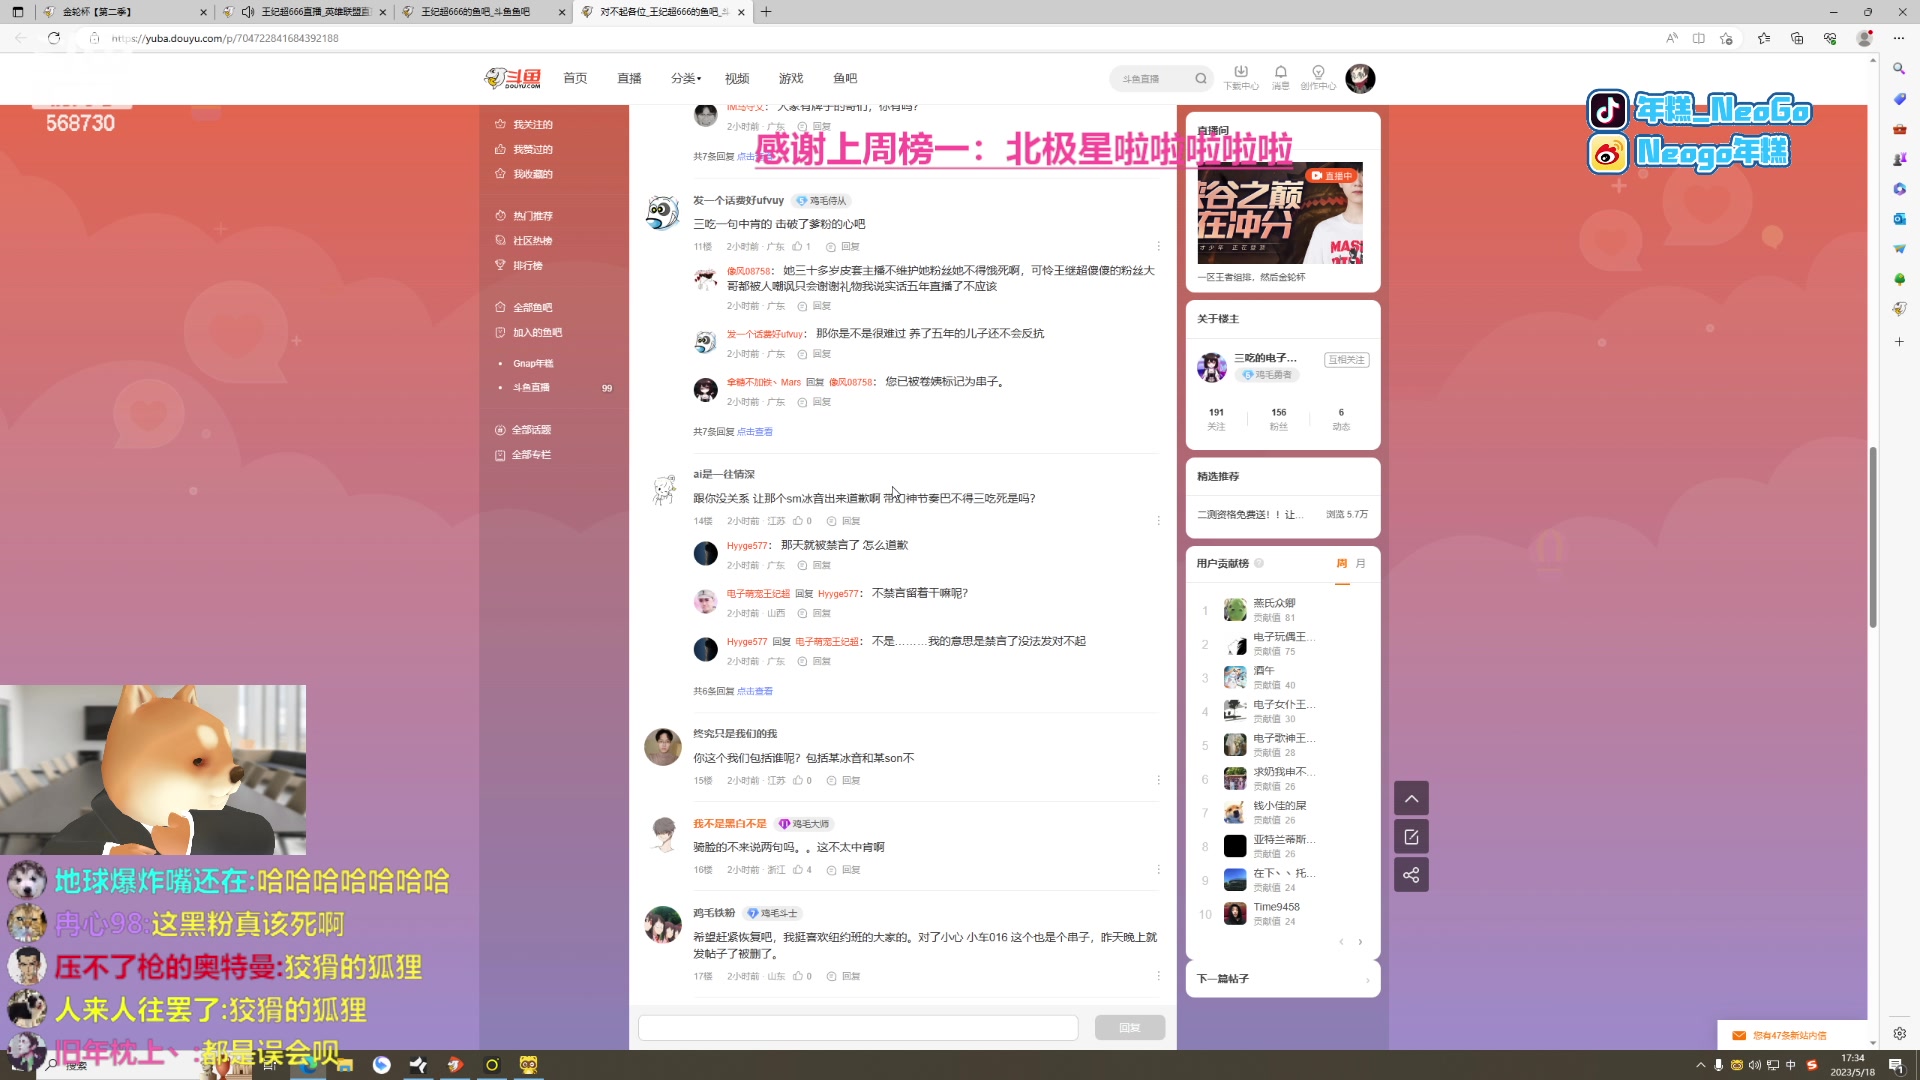Open the 二测资格免费送 recommended post

tap(1251, 515)
